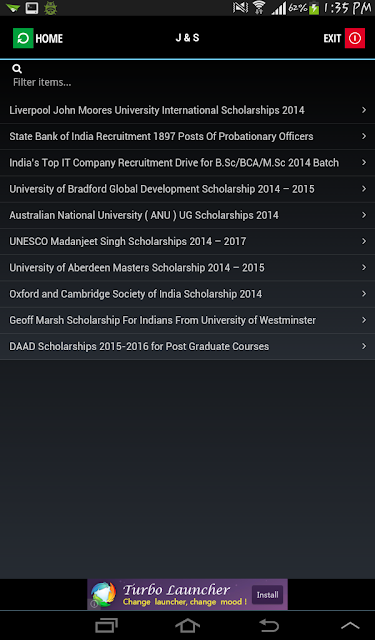Expand the DAAD Scholarships entry chevron
The width and height of the screenshot is (375, 640).
click(x=364, y=346)
